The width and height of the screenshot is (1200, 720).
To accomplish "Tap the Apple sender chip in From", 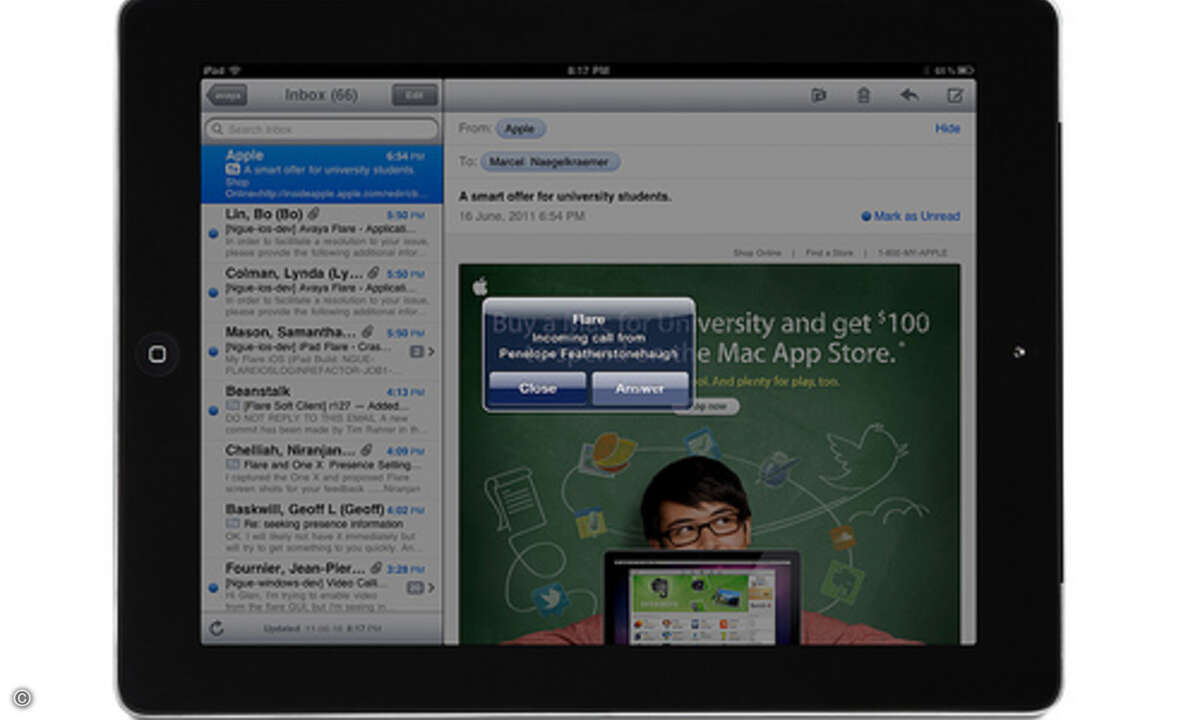I will click(x=520, y=128).
